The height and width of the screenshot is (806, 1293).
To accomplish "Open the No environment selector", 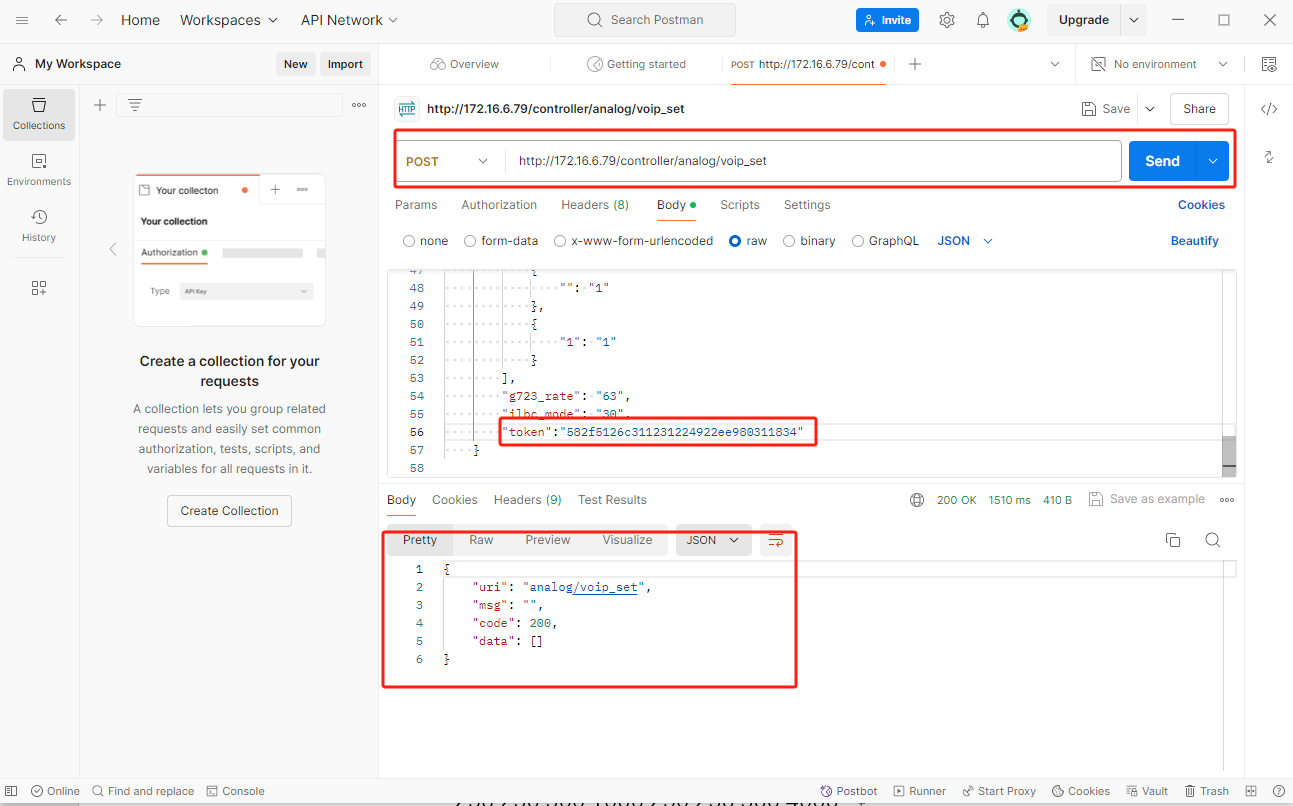I will [x=1159, y=64].
